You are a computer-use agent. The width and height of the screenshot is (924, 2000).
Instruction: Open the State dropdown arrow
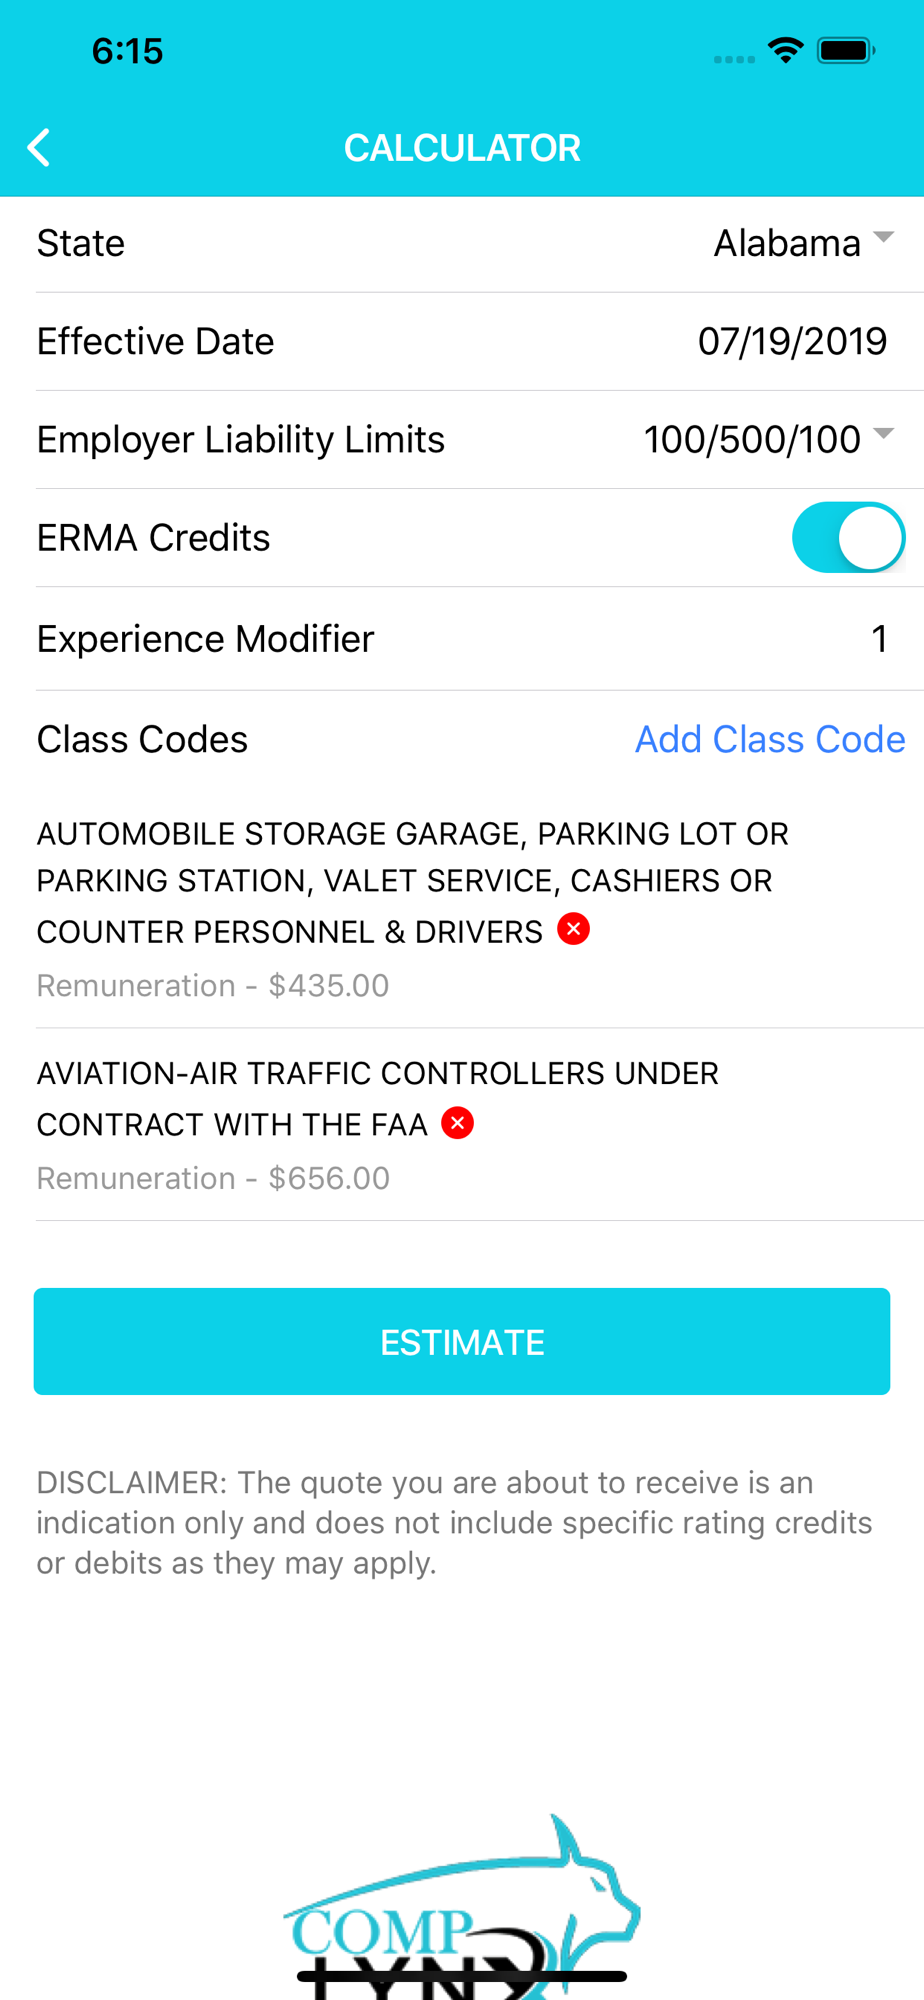pyautogui.click(x=883, y=238)
